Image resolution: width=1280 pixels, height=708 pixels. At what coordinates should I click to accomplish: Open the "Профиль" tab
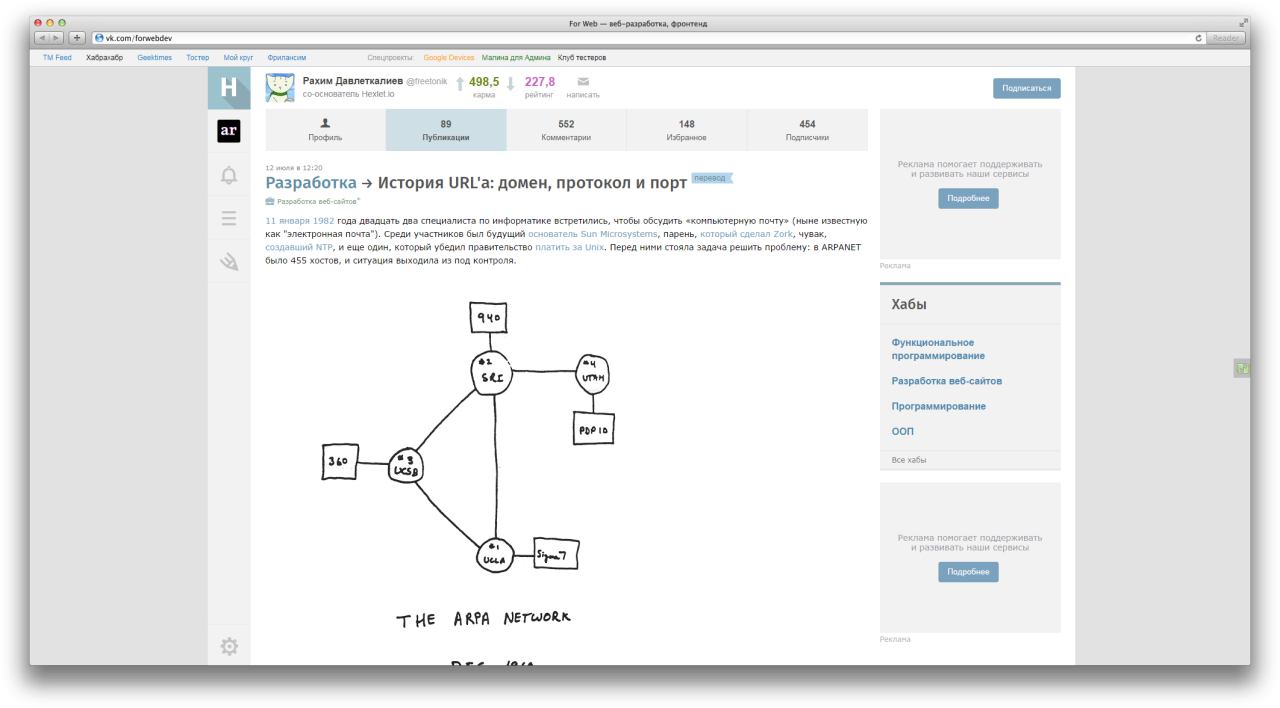coord(325,130)
